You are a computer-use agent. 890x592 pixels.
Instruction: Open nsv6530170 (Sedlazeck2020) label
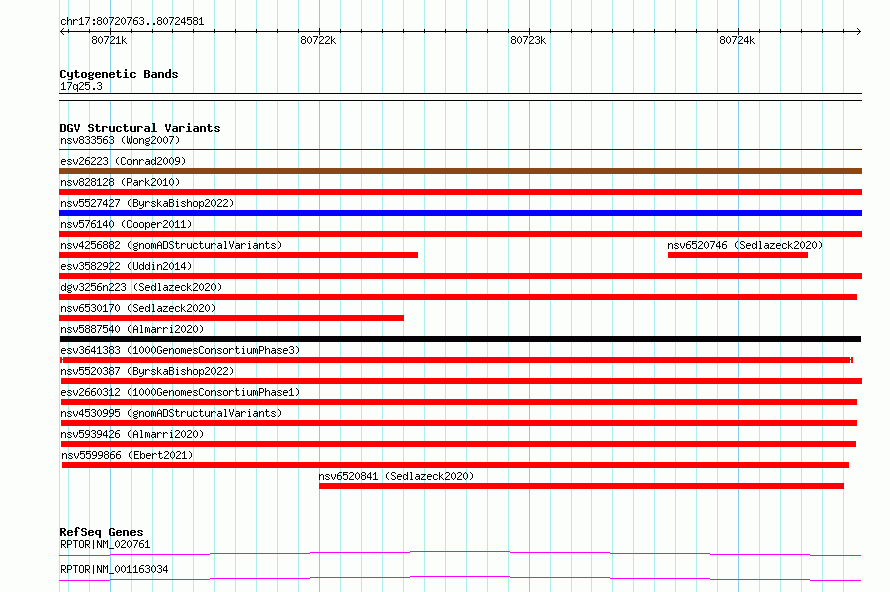pyautogui.click(x=138, y=308)
